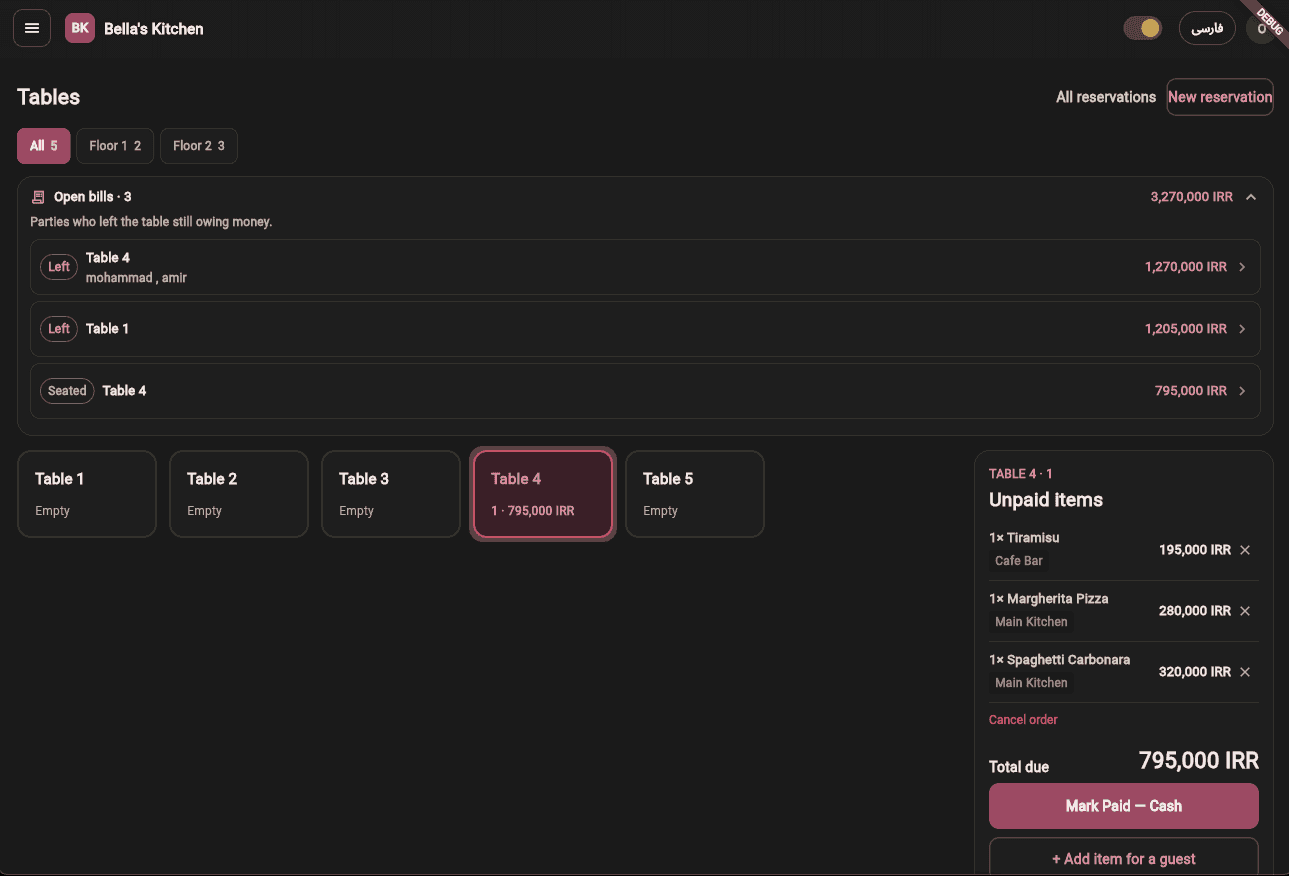Click Add item for a guest
This screenshot has height=876, width=1289.
1124,858
